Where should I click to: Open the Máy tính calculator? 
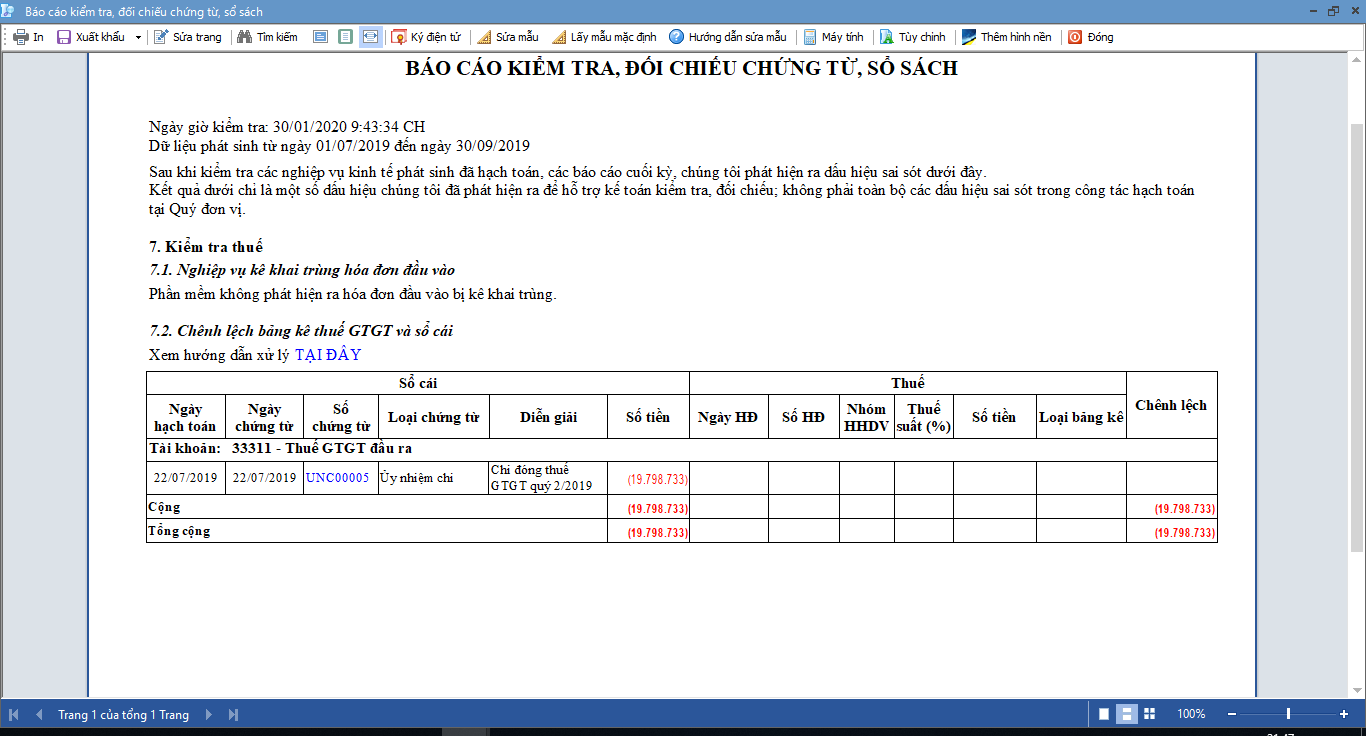[x=833, y=37]
